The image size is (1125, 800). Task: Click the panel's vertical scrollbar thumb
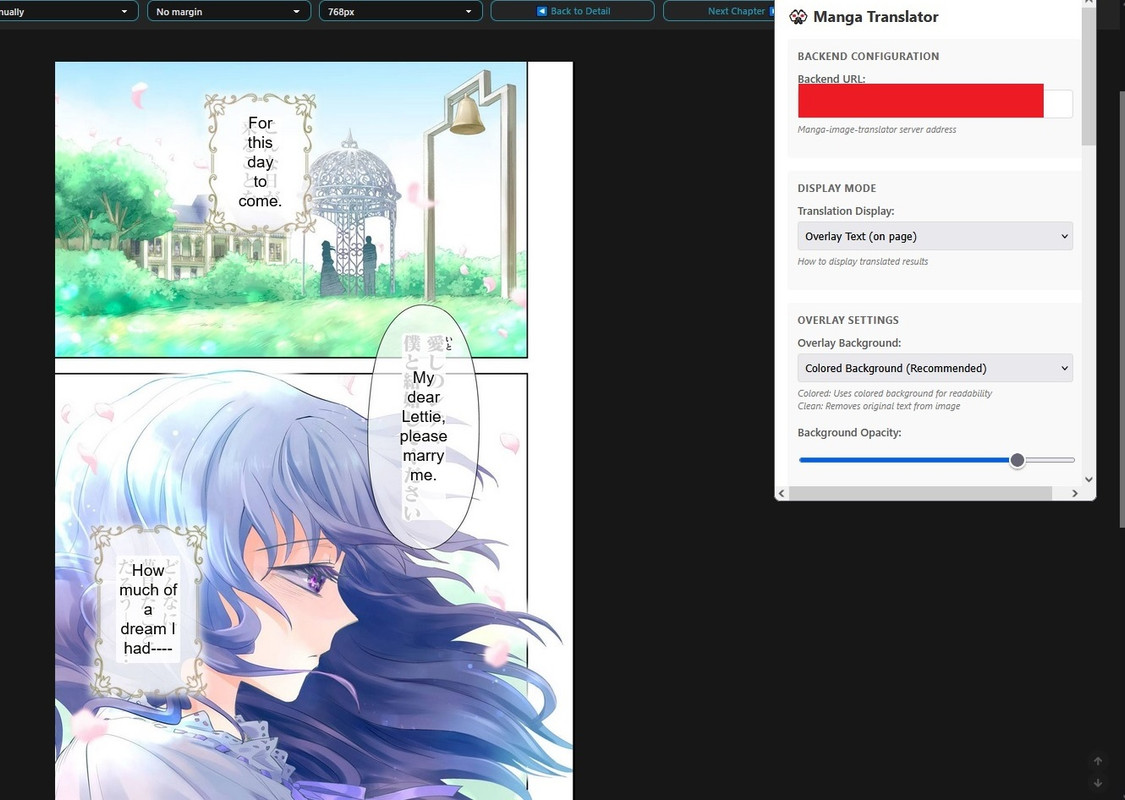click(1088, 75)
